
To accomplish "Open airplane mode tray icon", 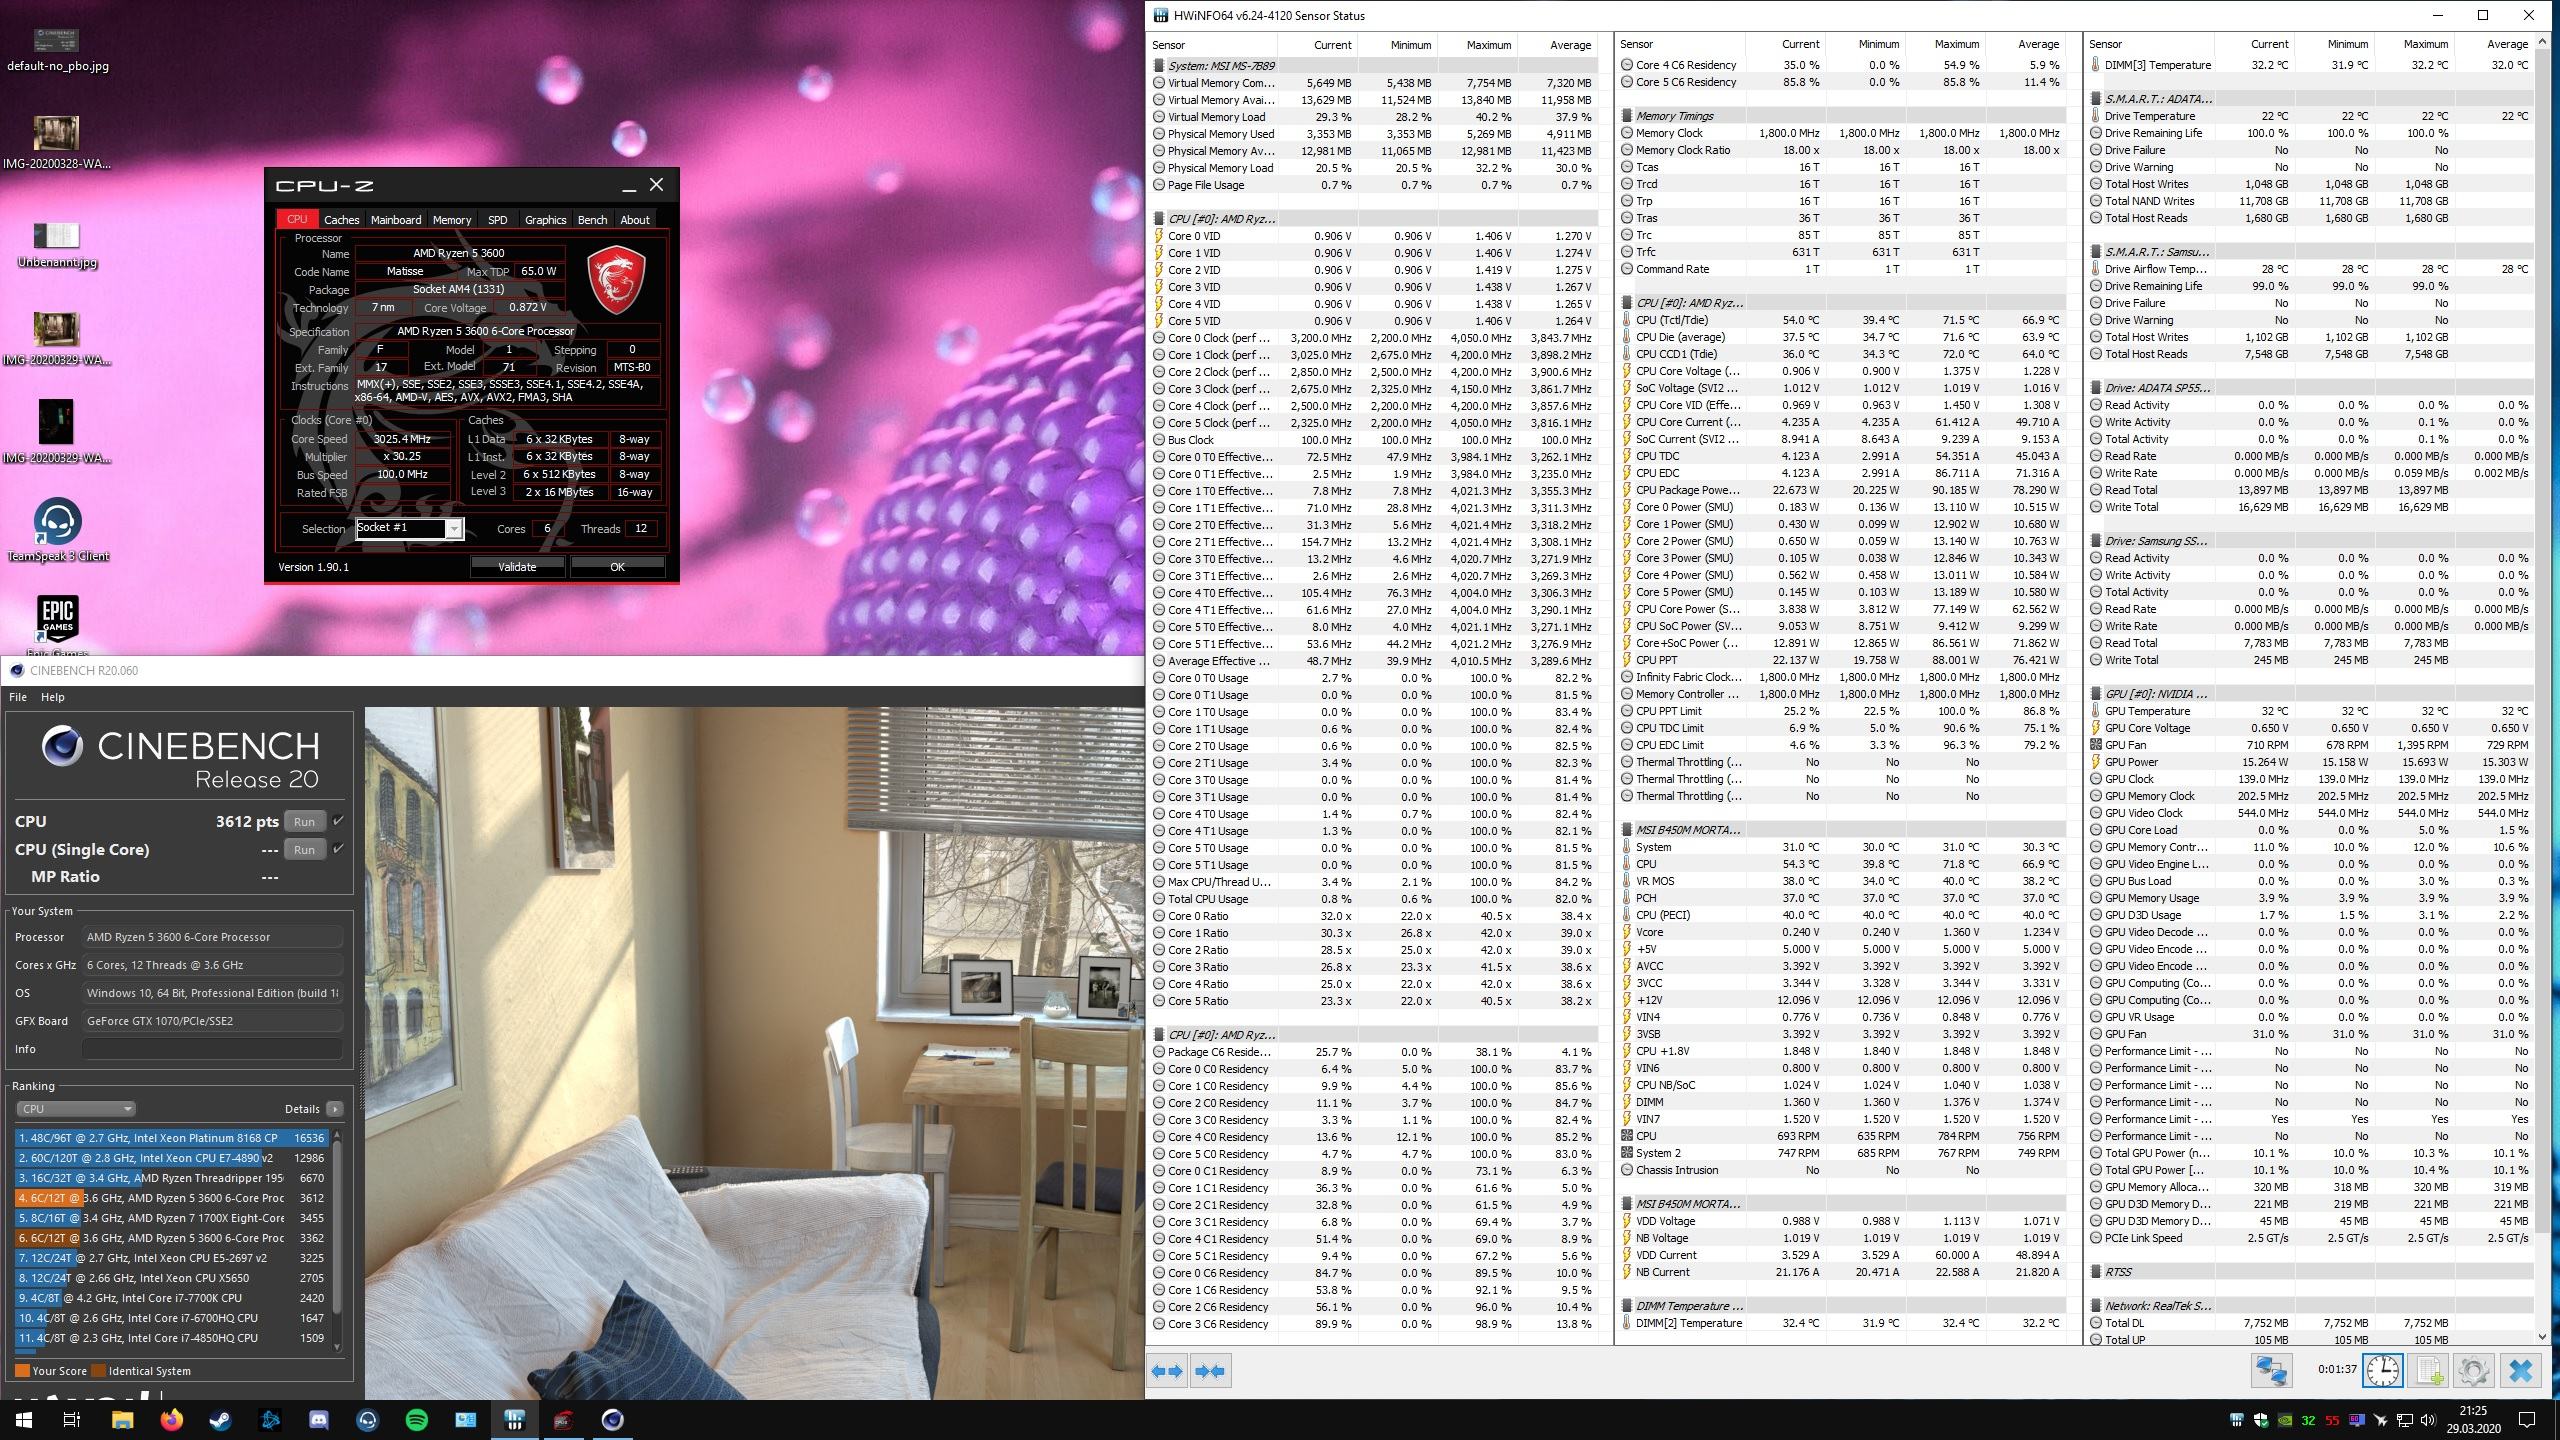I will [x=2380, y=1420].
